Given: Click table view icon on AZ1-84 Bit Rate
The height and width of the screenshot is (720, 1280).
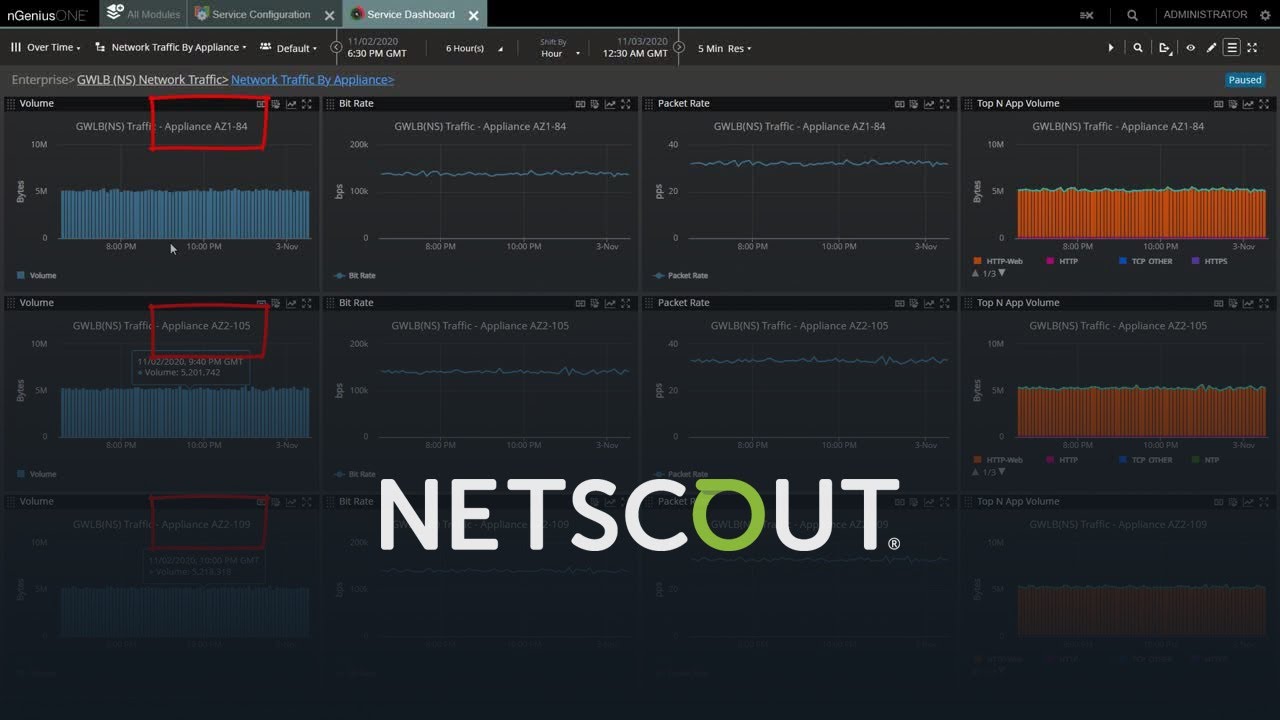Looking at the screenshot, I should [x=580, y=104].
